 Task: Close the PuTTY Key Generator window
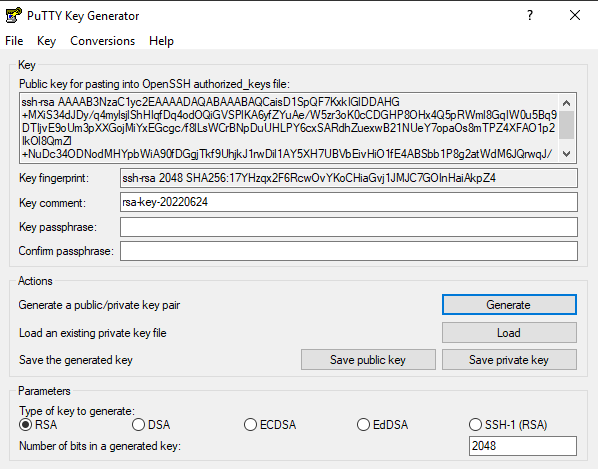click(575, 16)
